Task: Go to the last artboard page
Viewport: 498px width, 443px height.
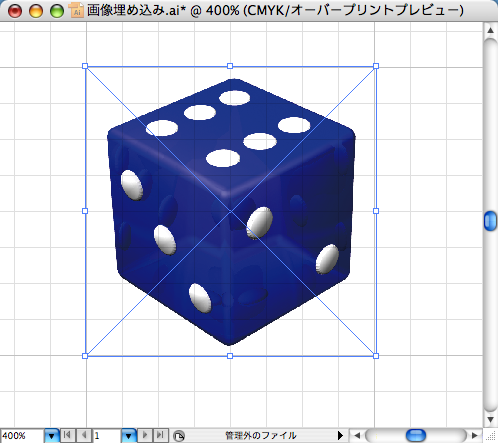Action: pos(160,435)
